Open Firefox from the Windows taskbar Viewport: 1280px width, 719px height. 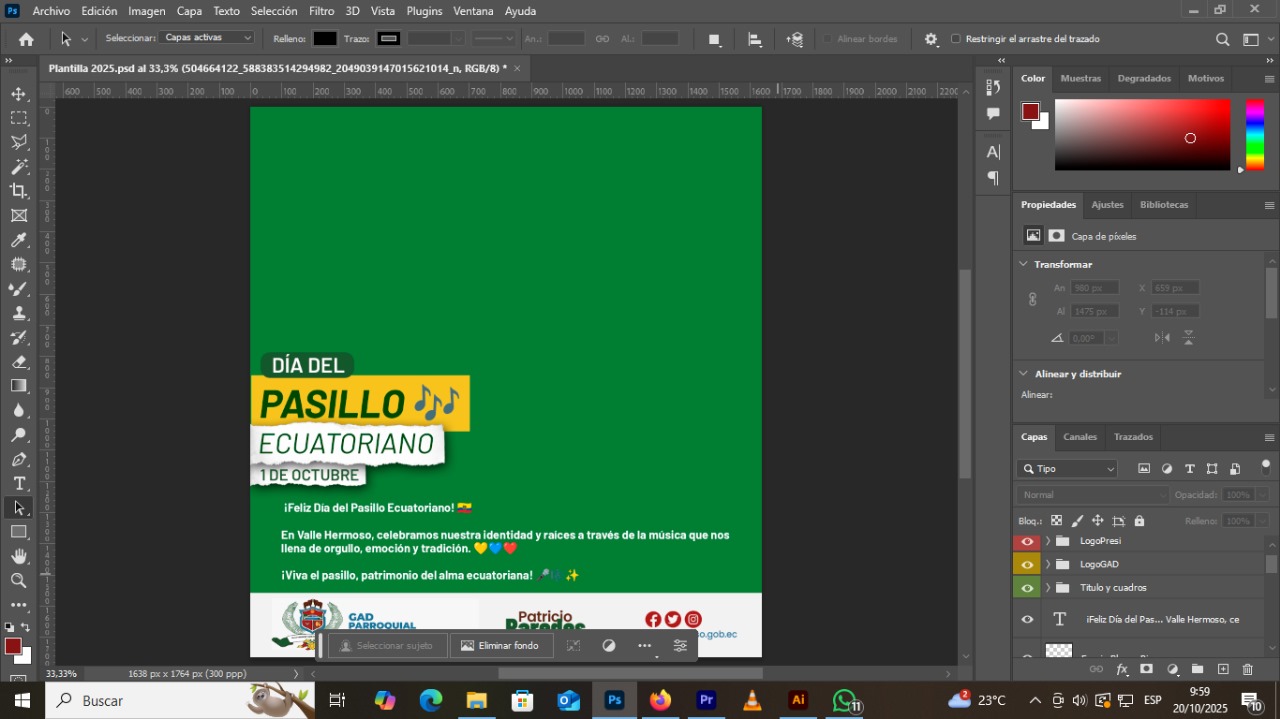(x=660, y=700)
